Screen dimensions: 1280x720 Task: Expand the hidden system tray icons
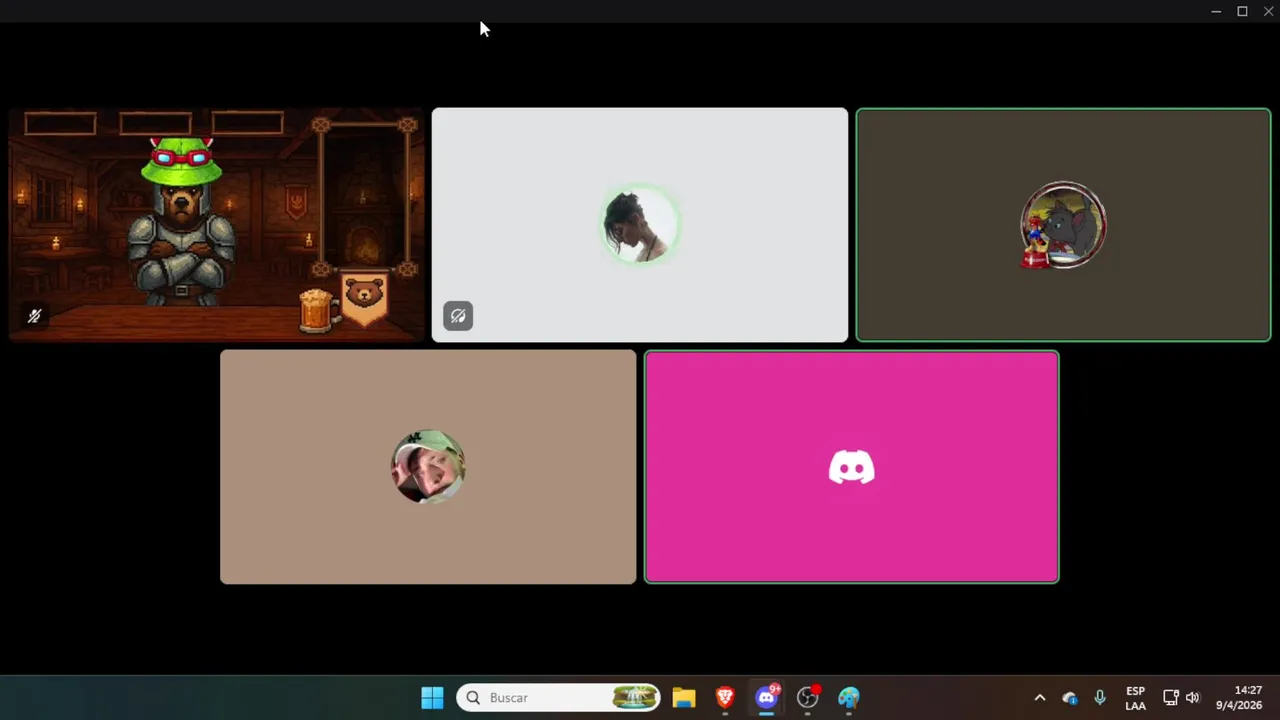click(x=1039, y=698)
